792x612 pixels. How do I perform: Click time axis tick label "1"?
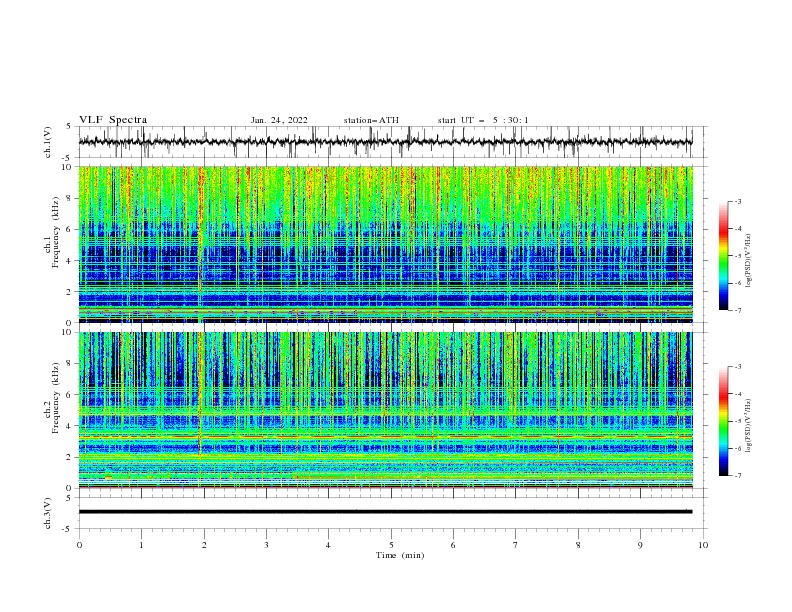pos(141,545)
